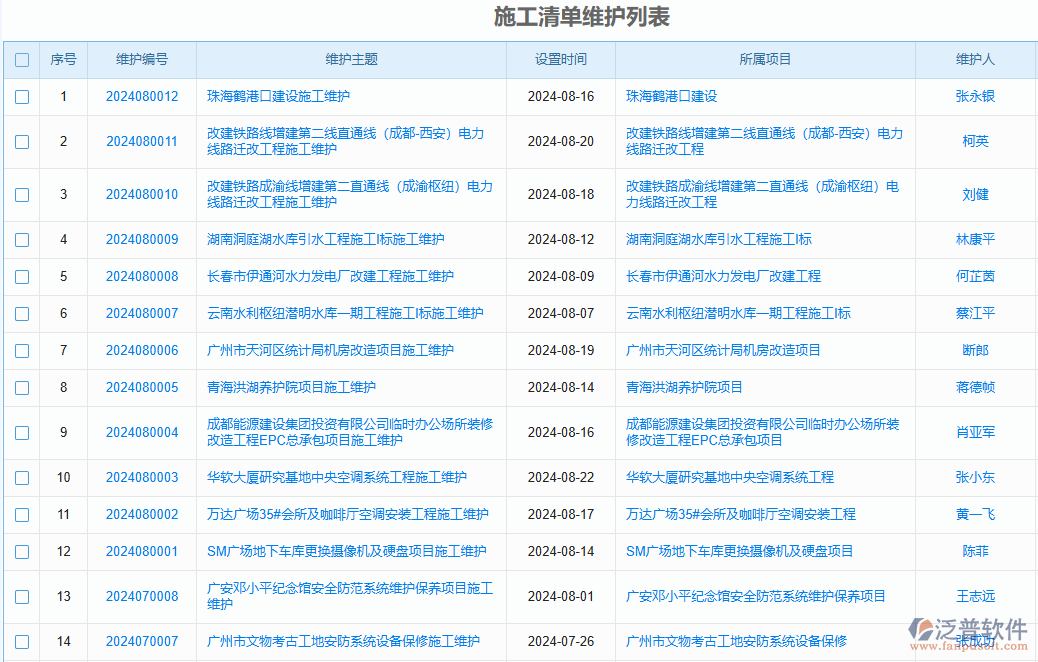Check the checkbox for row 5

pos(22,277)
